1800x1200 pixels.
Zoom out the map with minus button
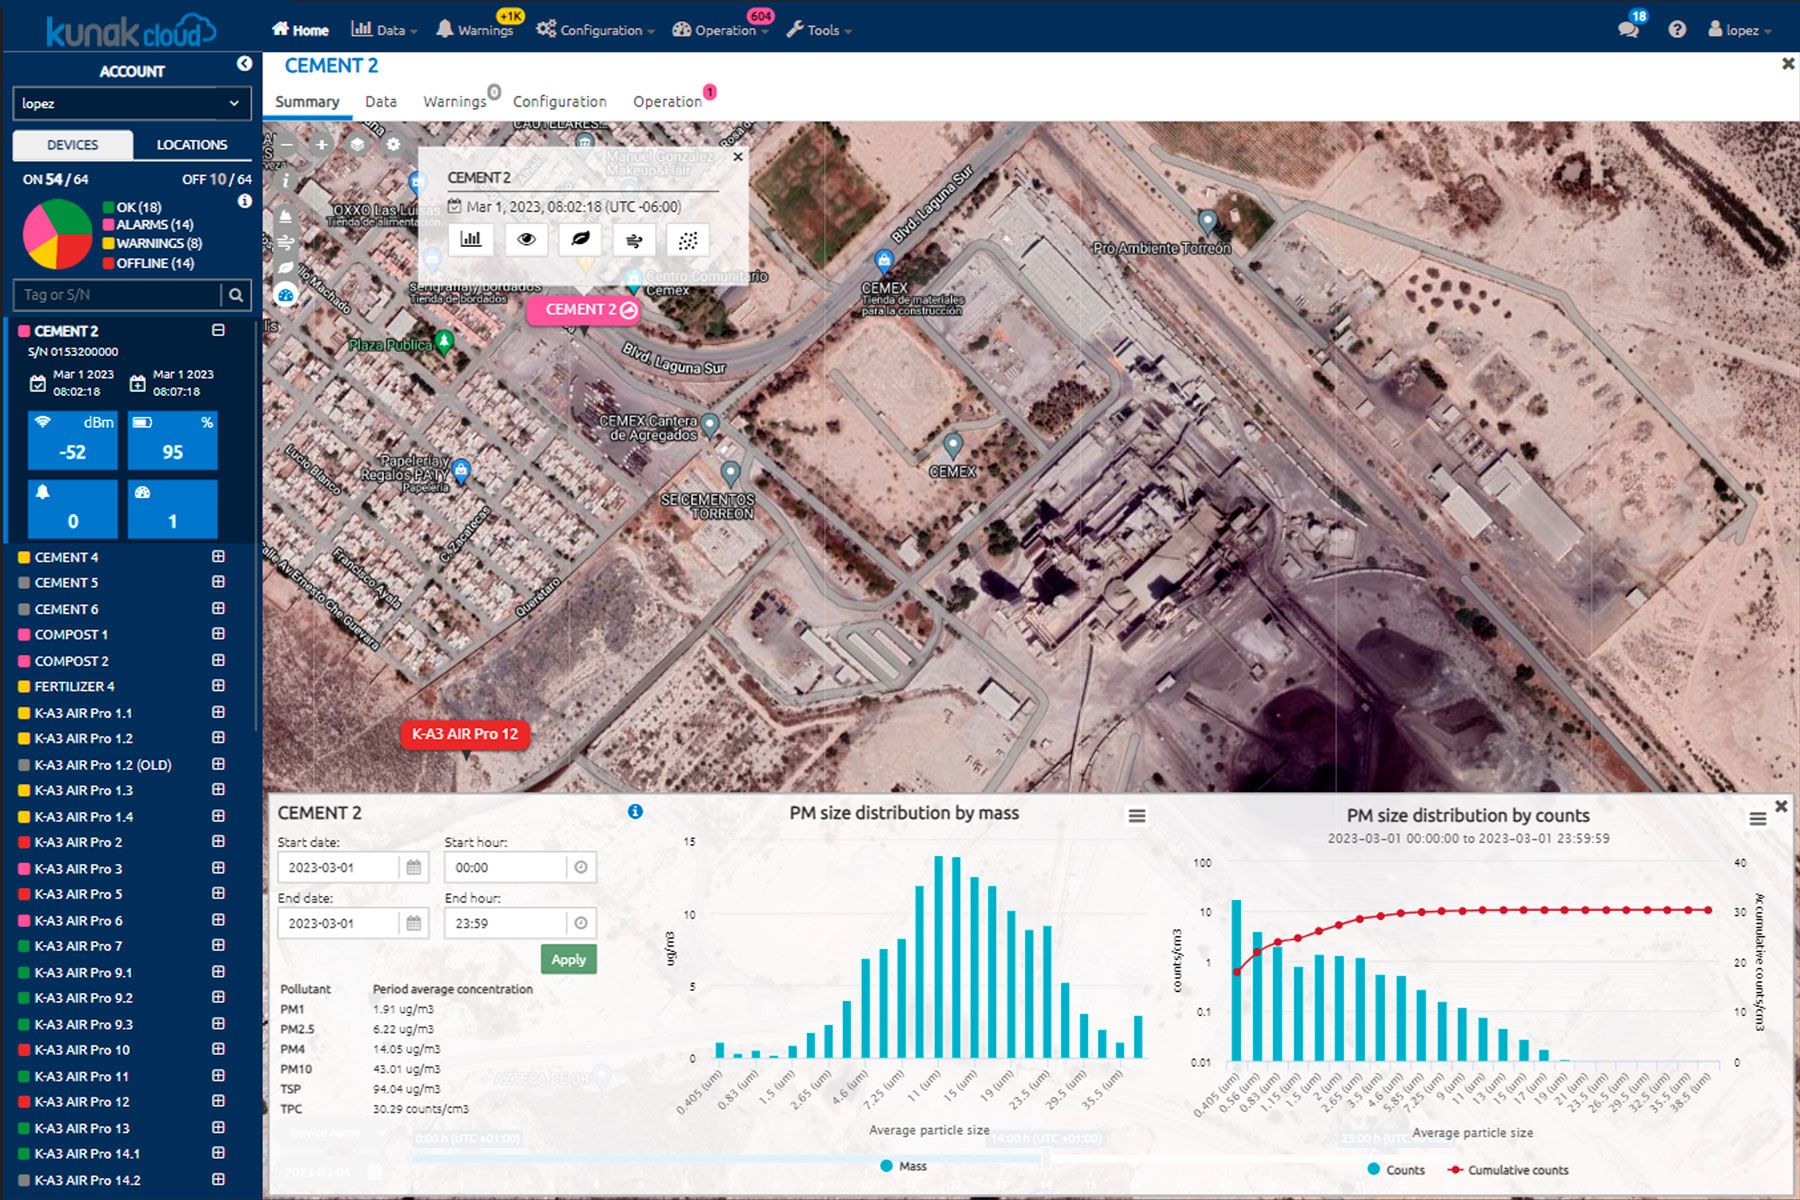[x=287, y=145]
